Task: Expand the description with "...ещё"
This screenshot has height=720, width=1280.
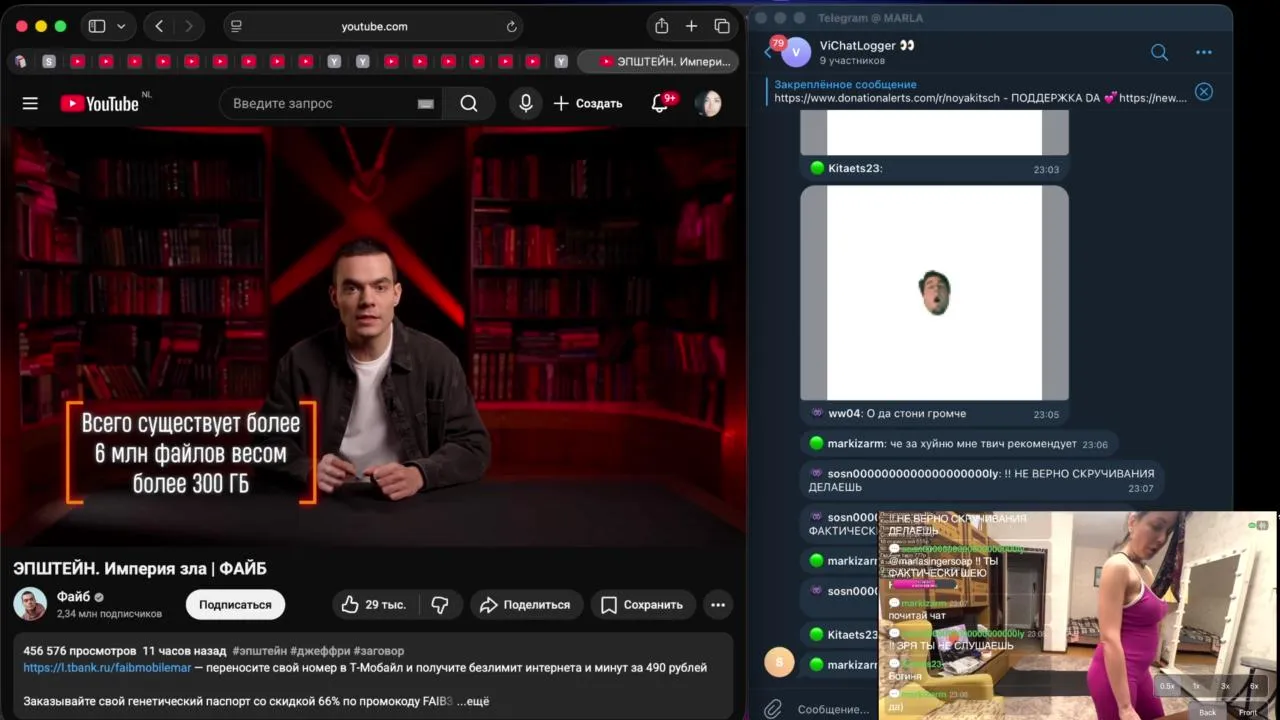Action: (473, 701)
